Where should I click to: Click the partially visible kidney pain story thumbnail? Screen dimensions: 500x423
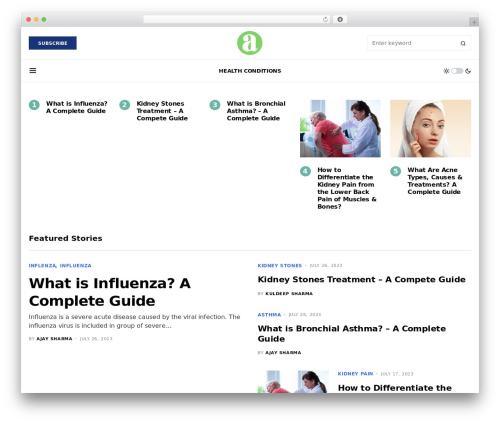pyautogui.click(x=293, y=382)
